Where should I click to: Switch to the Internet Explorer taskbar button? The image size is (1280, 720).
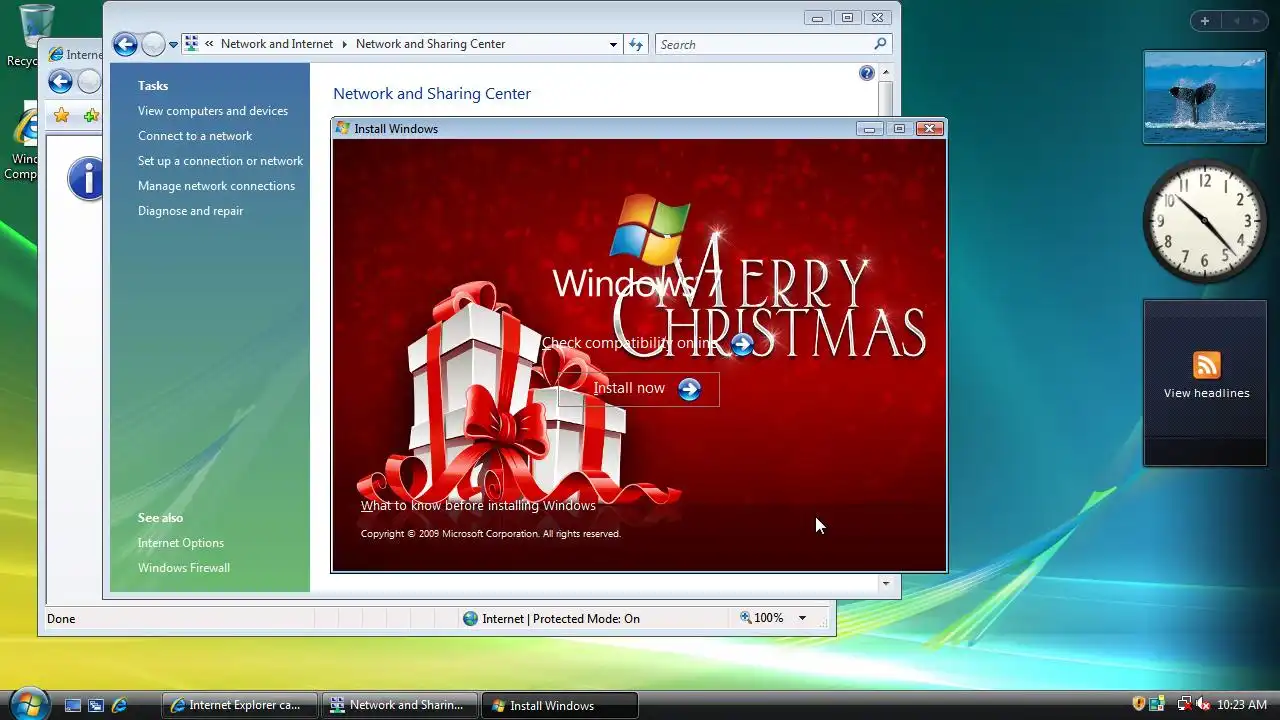pyautogui.click(x=239, y=705)
